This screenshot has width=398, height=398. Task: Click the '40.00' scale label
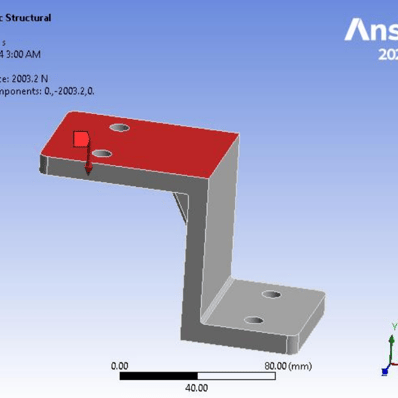click(196, 388)
